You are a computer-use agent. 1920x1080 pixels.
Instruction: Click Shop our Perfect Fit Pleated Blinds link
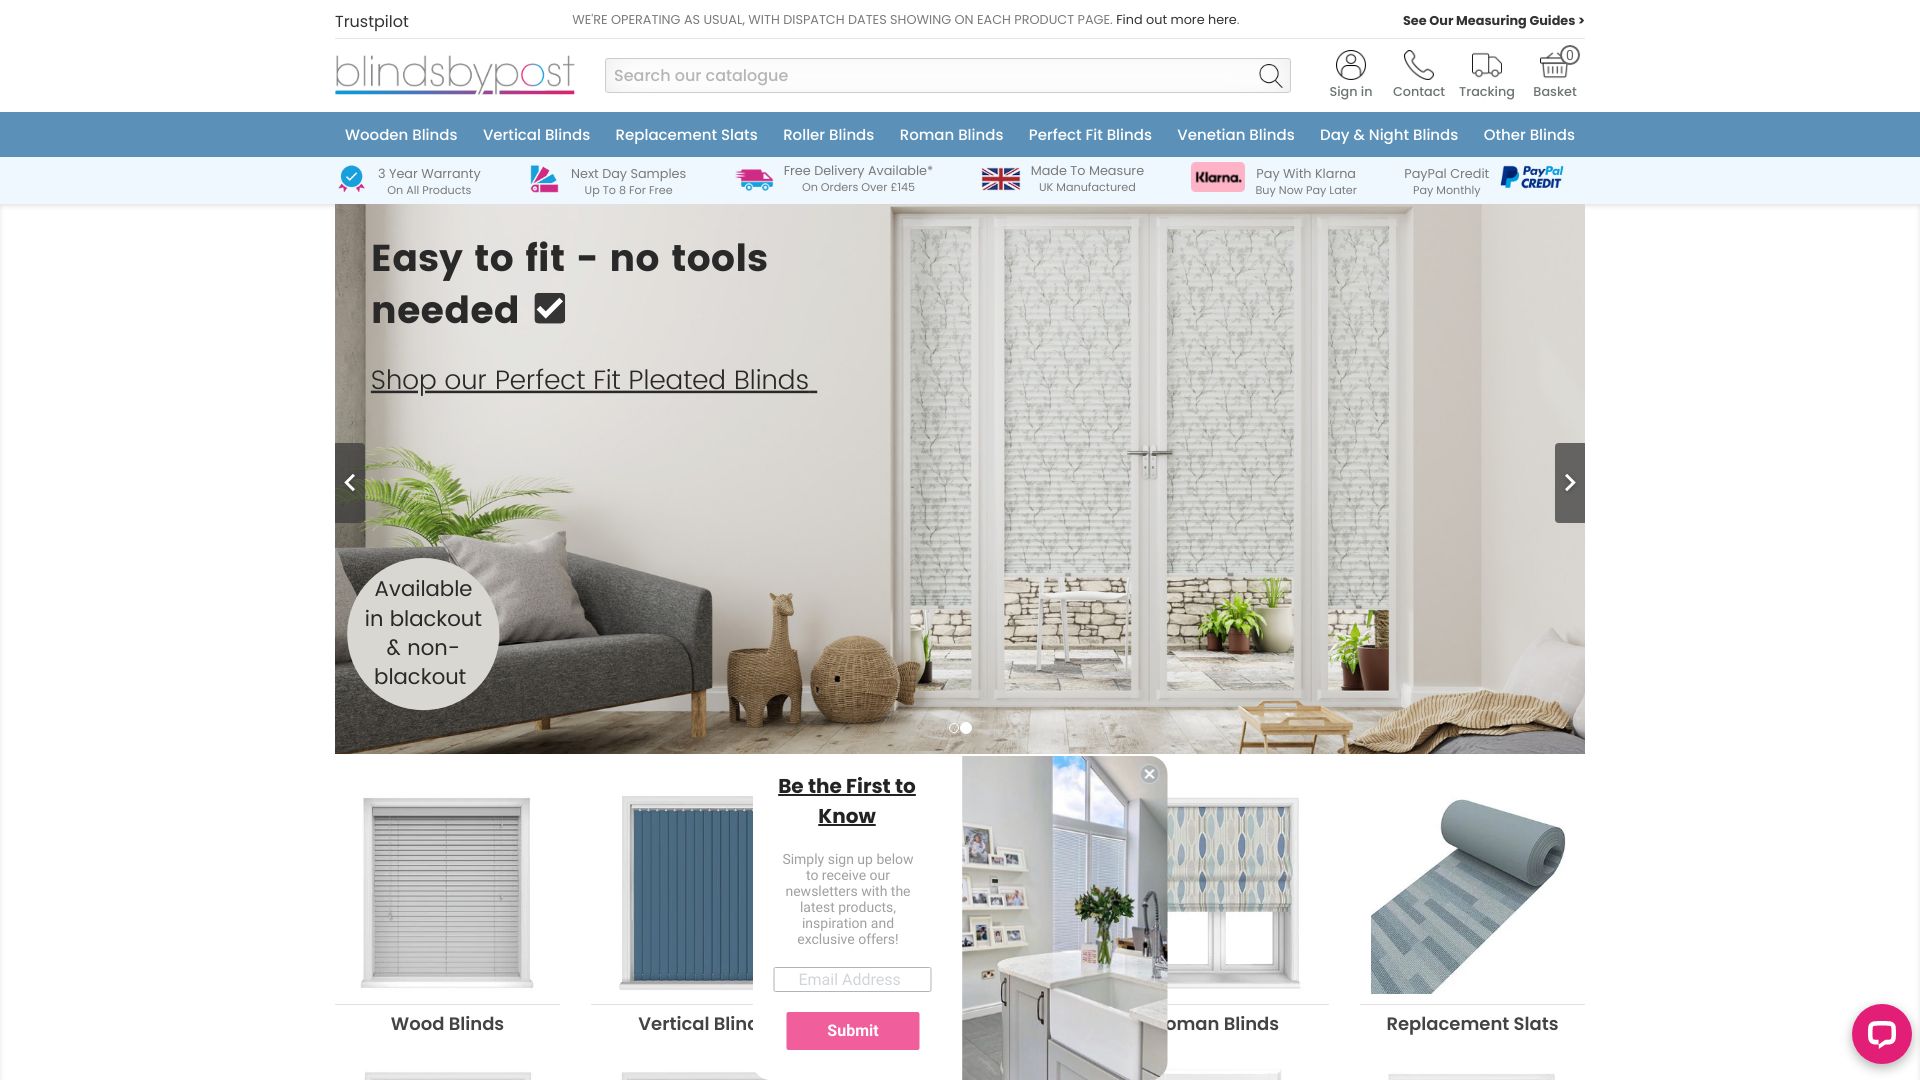click(x=593, y=380)
